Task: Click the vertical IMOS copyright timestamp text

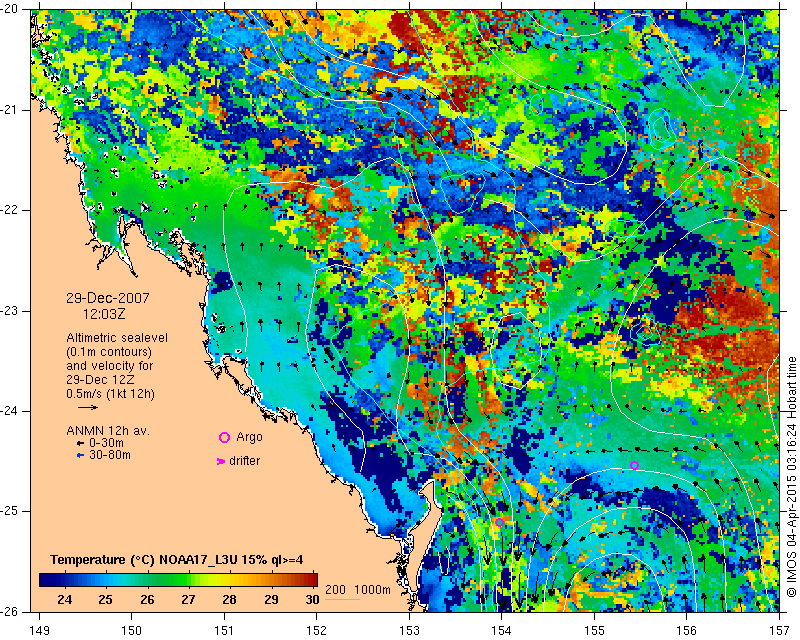Action: coord(791,477)
